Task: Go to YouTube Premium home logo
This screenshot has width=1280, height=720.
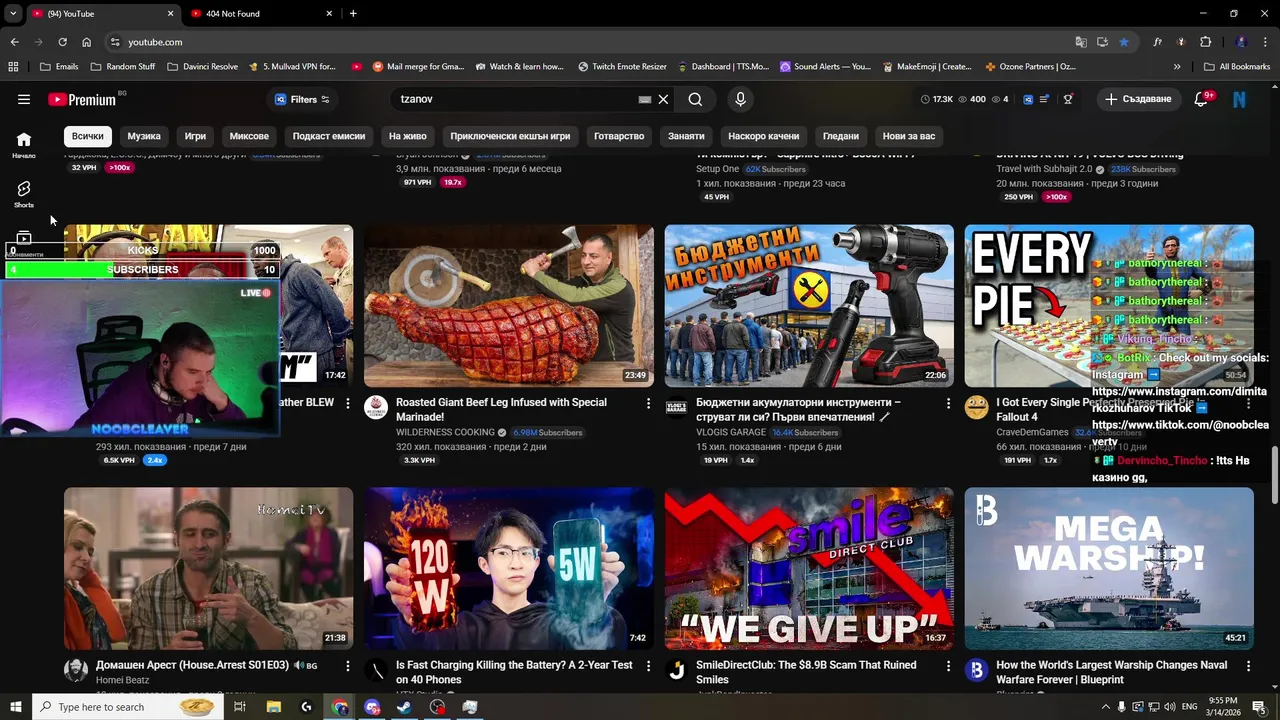Action: [82, 99]
